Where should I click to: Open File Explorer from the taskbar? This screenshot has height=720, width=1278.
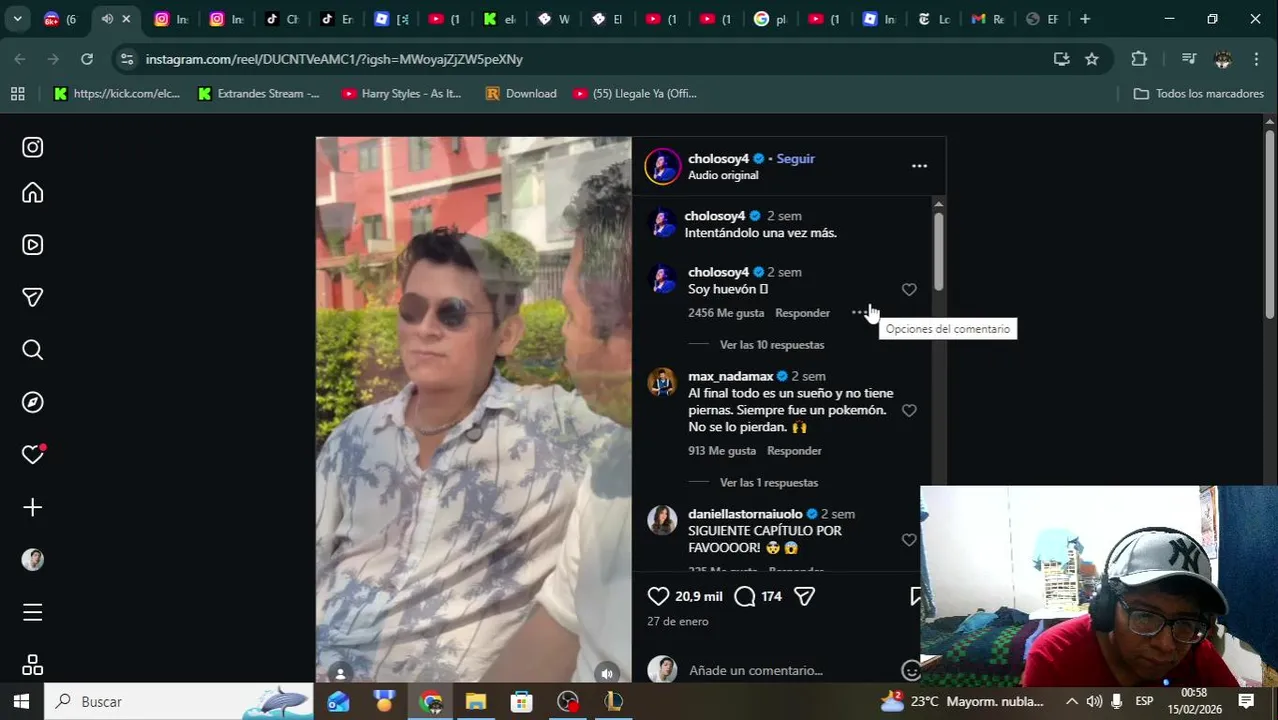tap(476, 702)
